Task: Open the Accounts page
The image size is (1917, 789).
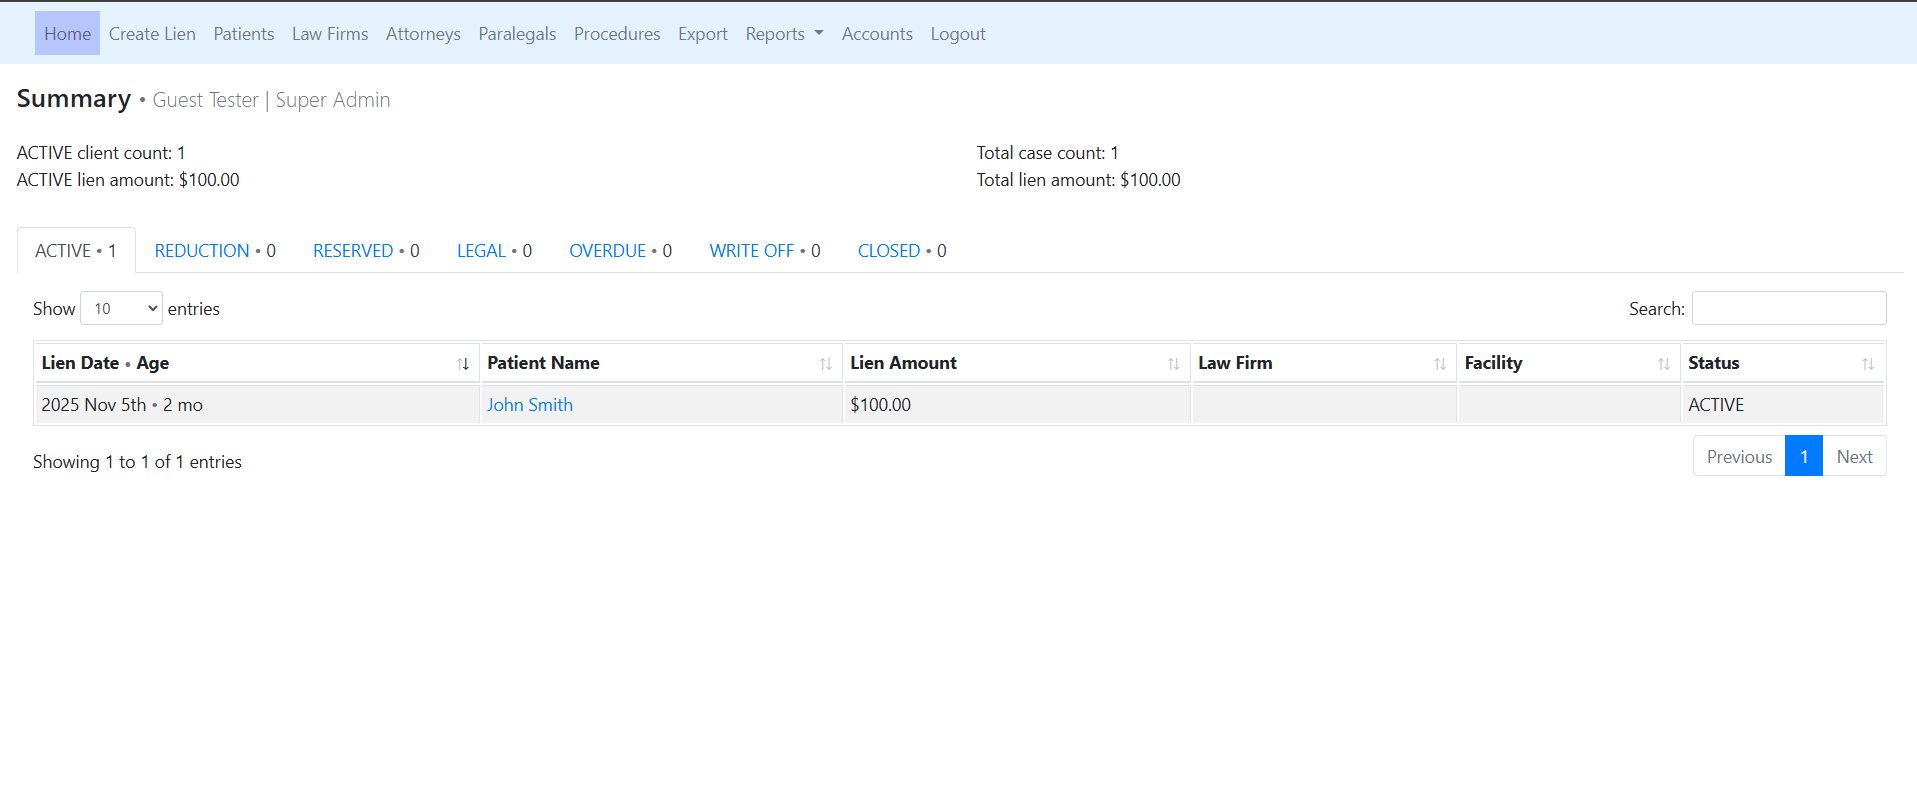Action: [x=877, y=34]
